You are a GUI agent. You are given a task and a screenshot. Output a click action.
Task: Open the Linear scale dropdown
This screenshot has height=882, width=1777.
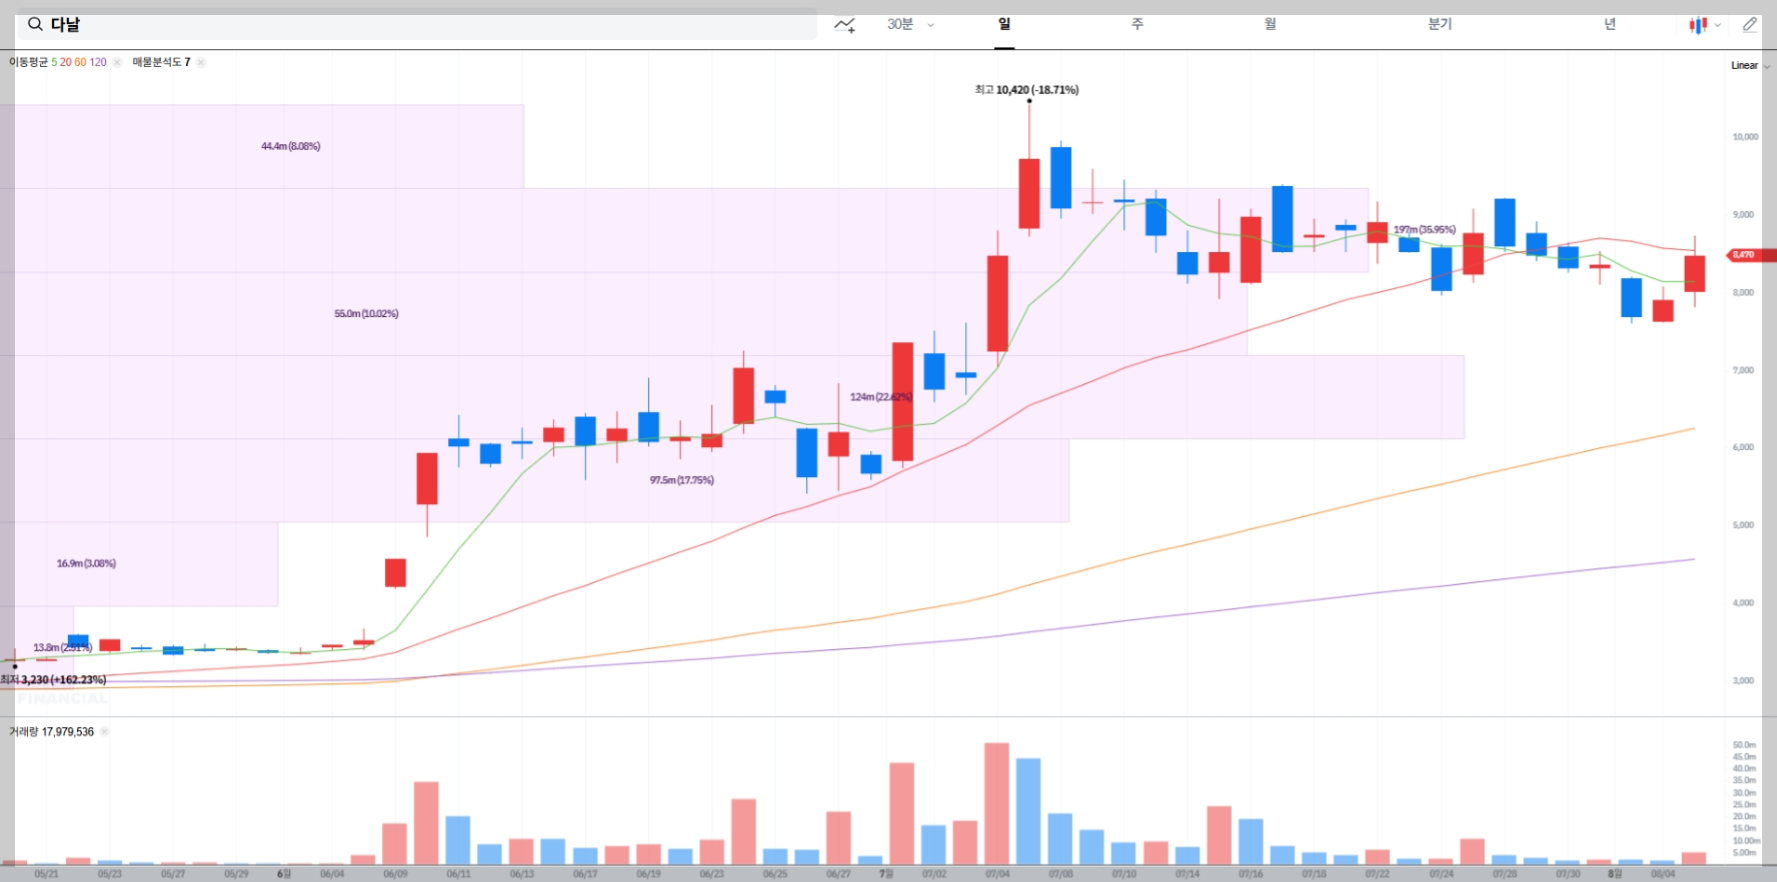tap(1750, 65)
